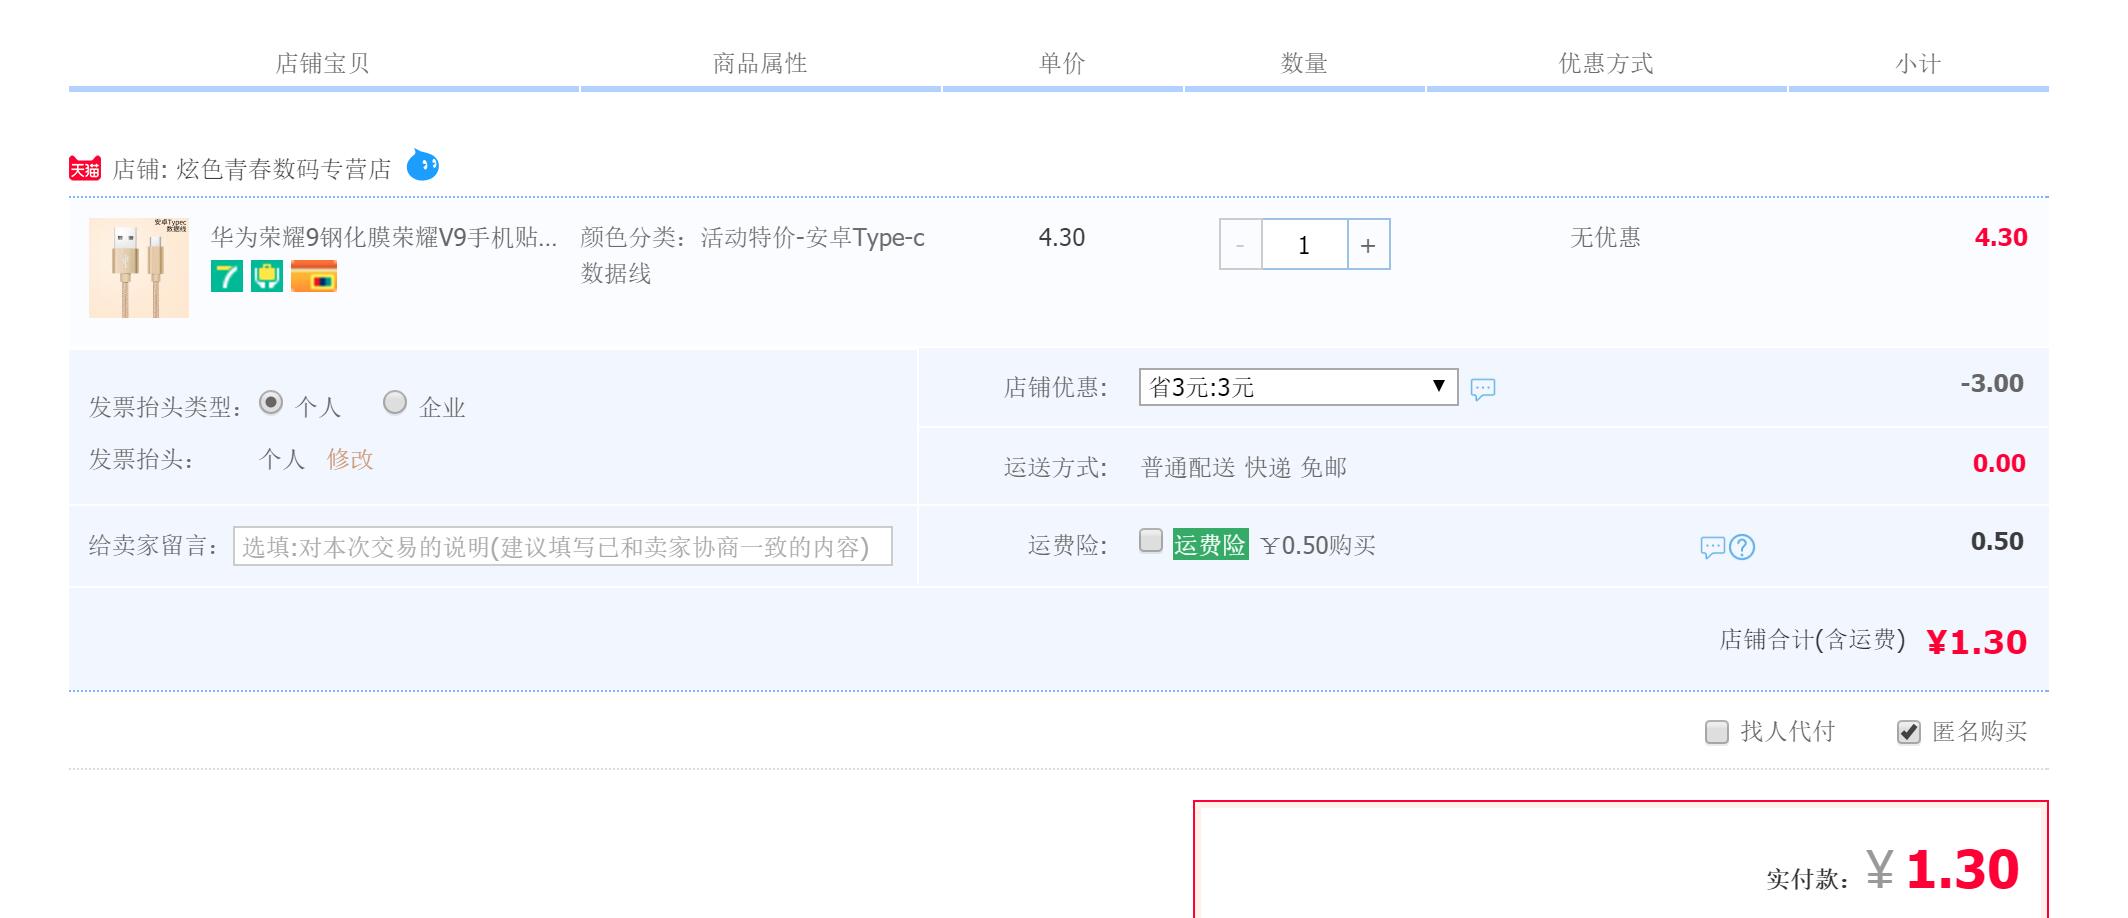Click the seller message input field
The height and width of the screenshot is (918, 2128).
tap(563, 546)
